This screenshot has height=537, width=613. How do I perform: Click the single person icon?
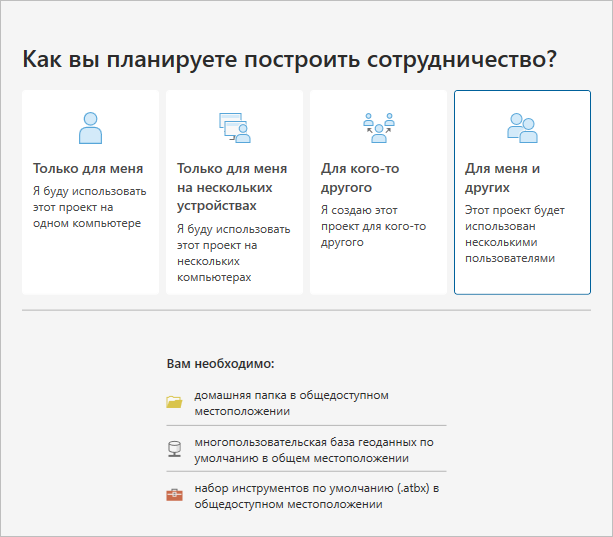[x=90, y=128]
